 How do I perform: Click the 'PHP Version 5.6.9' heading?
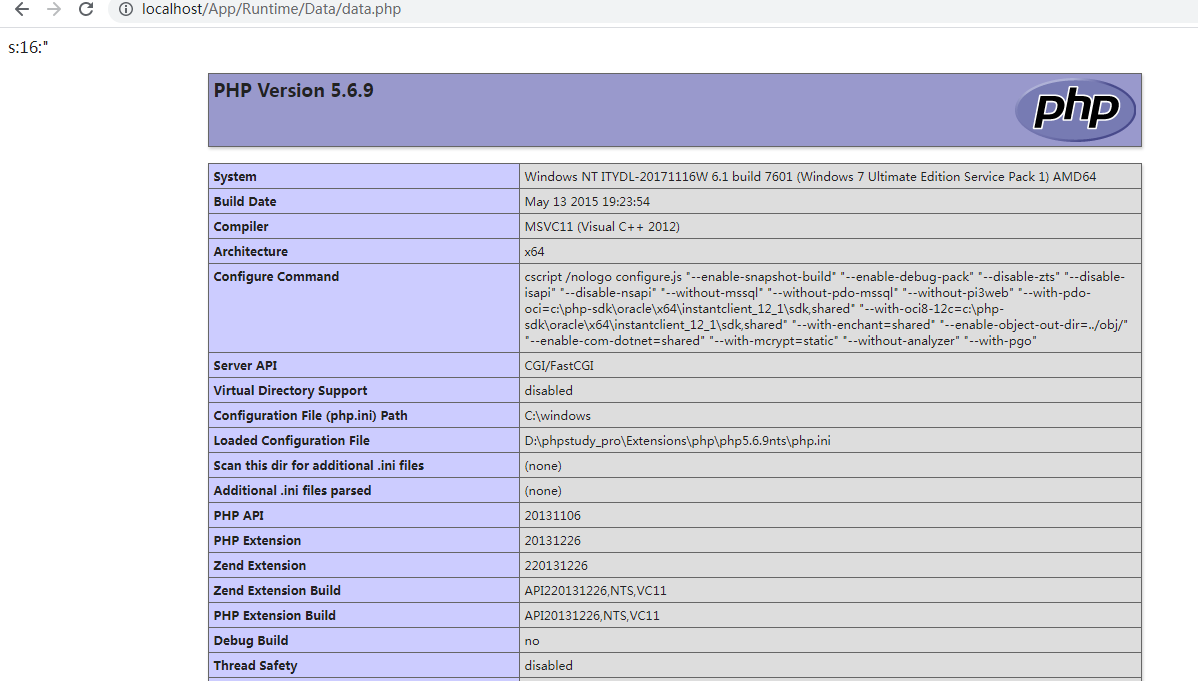tap(293, 90)
